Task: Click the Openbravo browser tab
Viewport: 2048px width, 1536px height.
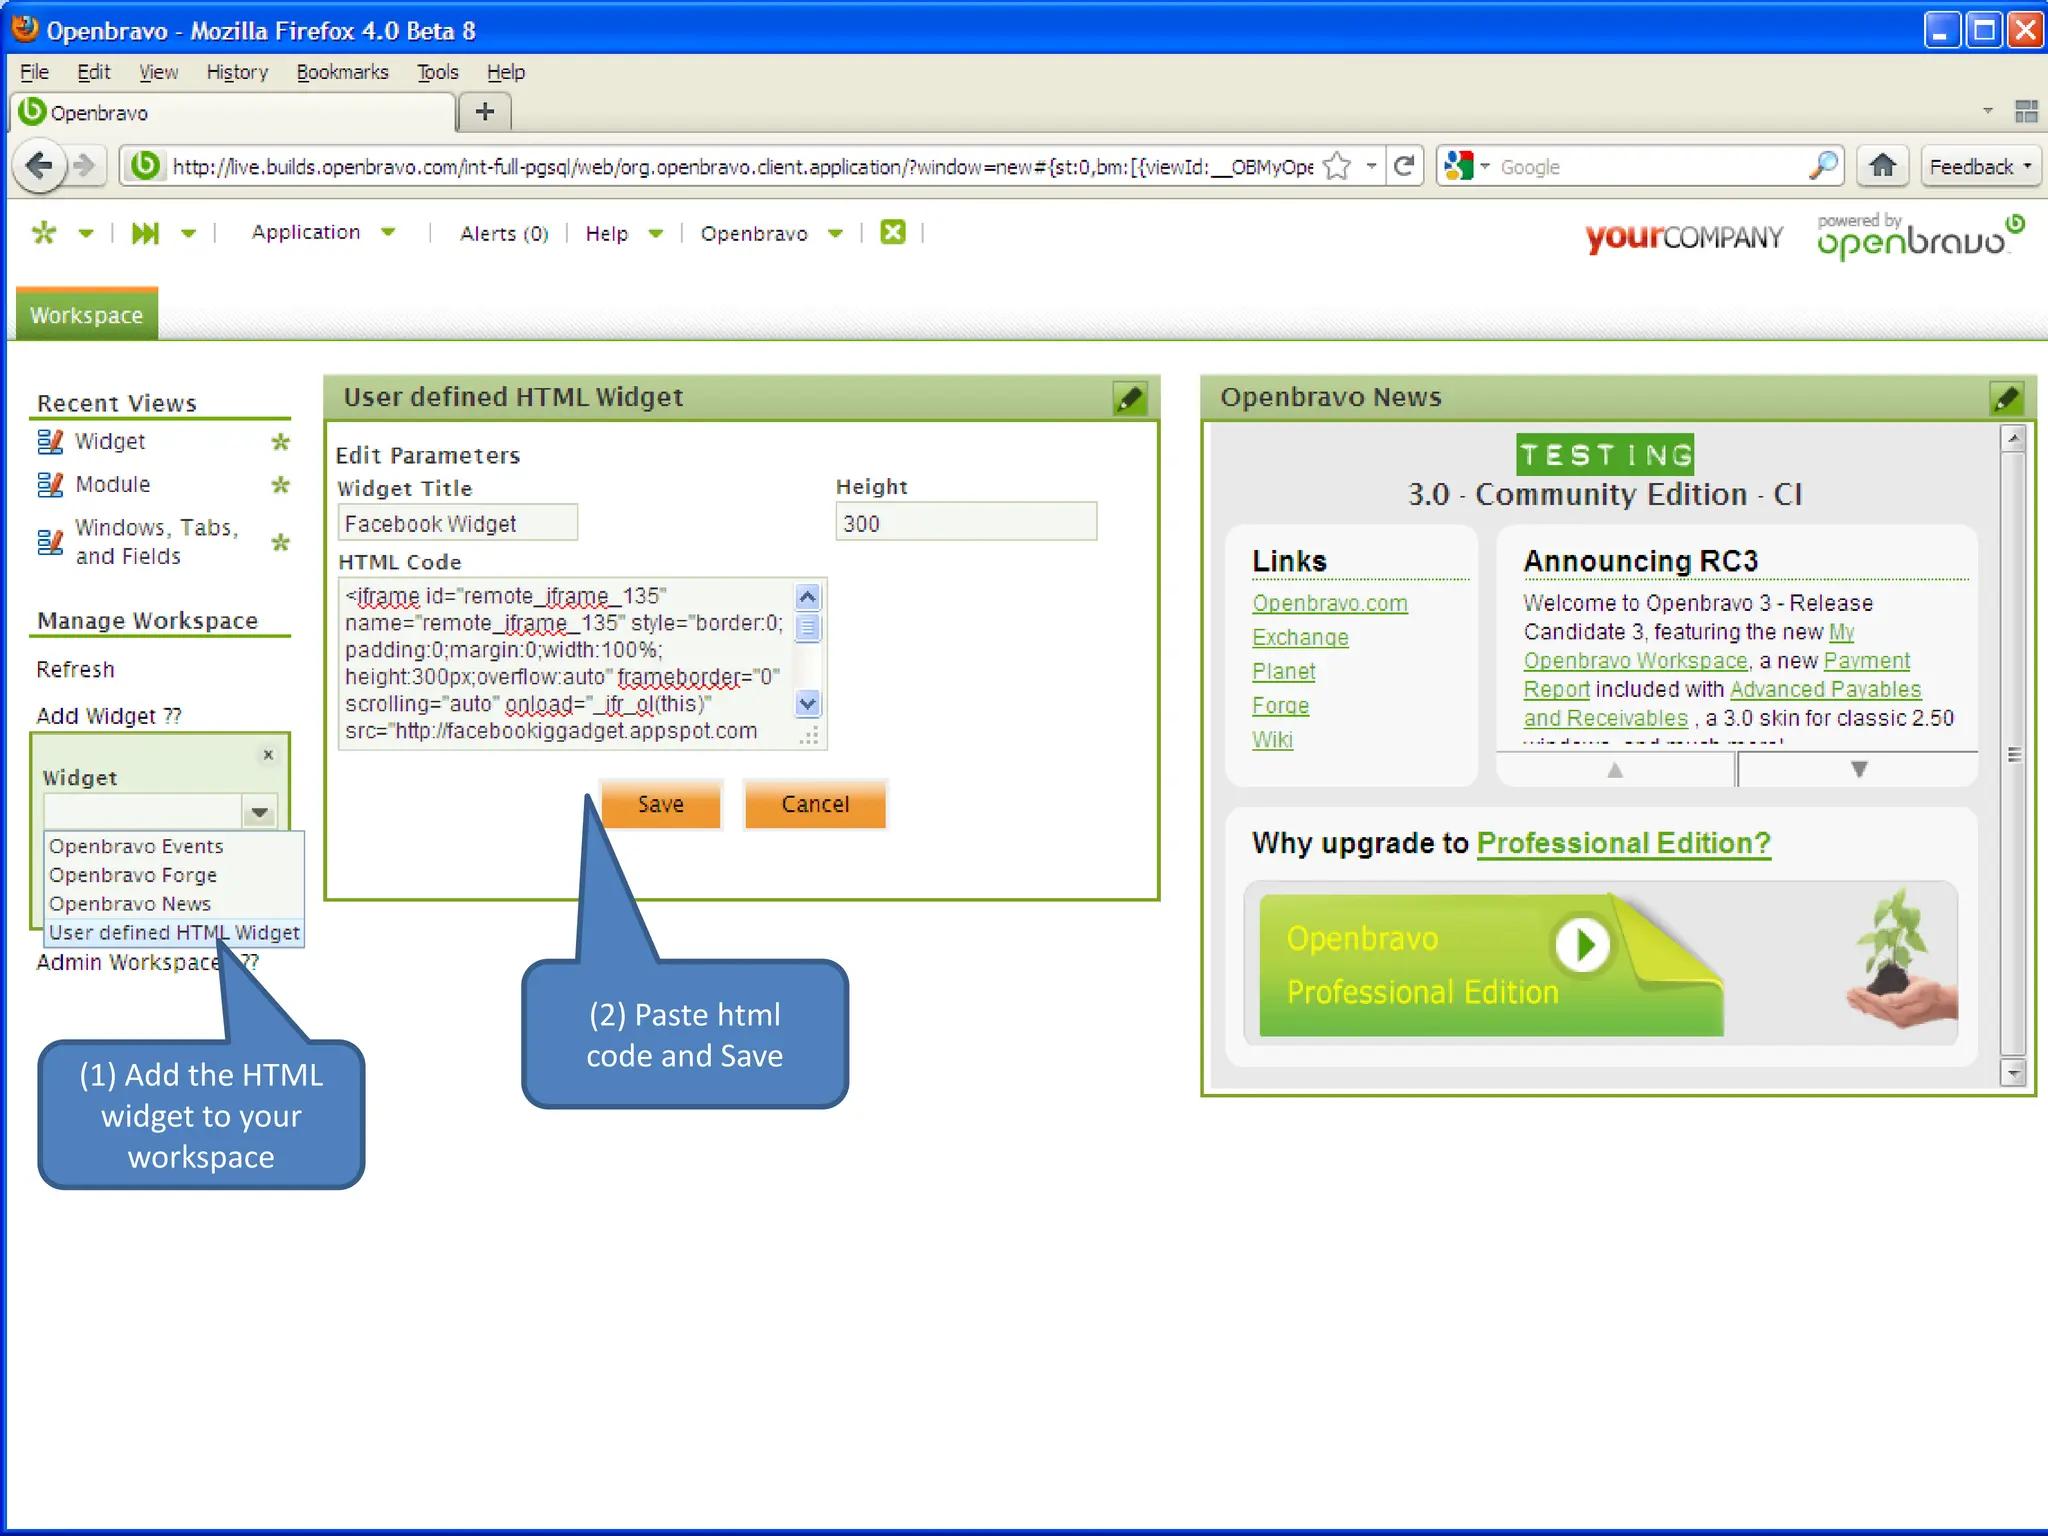Action: pos(232,112)
